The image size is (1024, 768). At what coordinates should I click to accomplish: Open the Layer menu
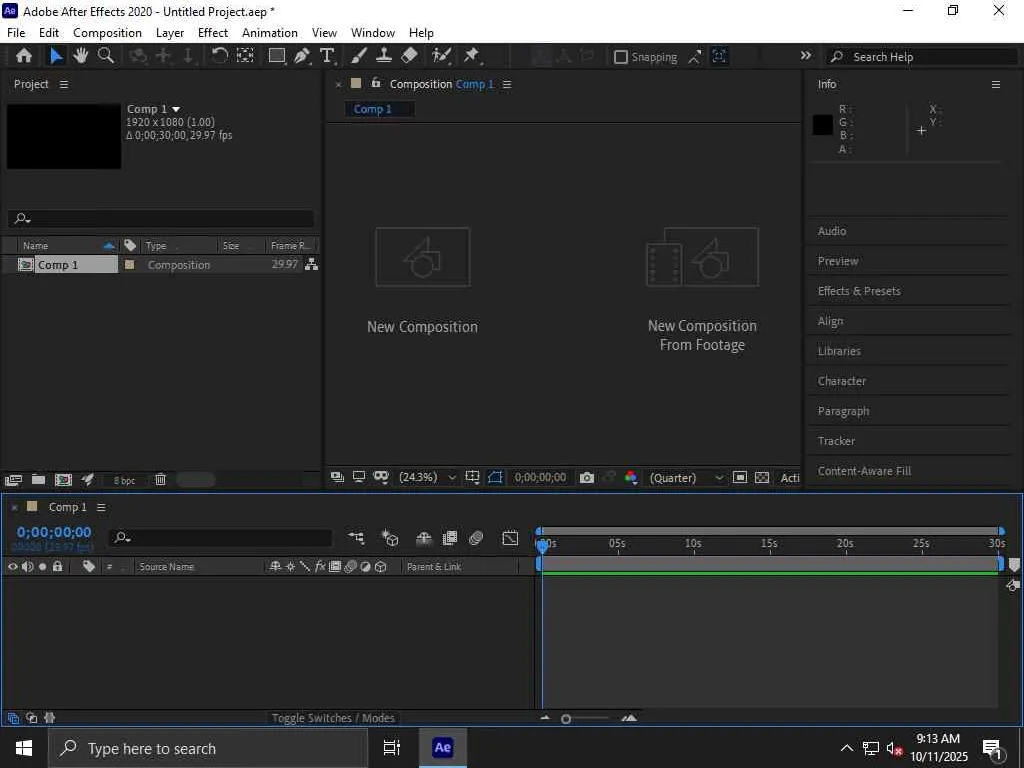tap(170, 33)
